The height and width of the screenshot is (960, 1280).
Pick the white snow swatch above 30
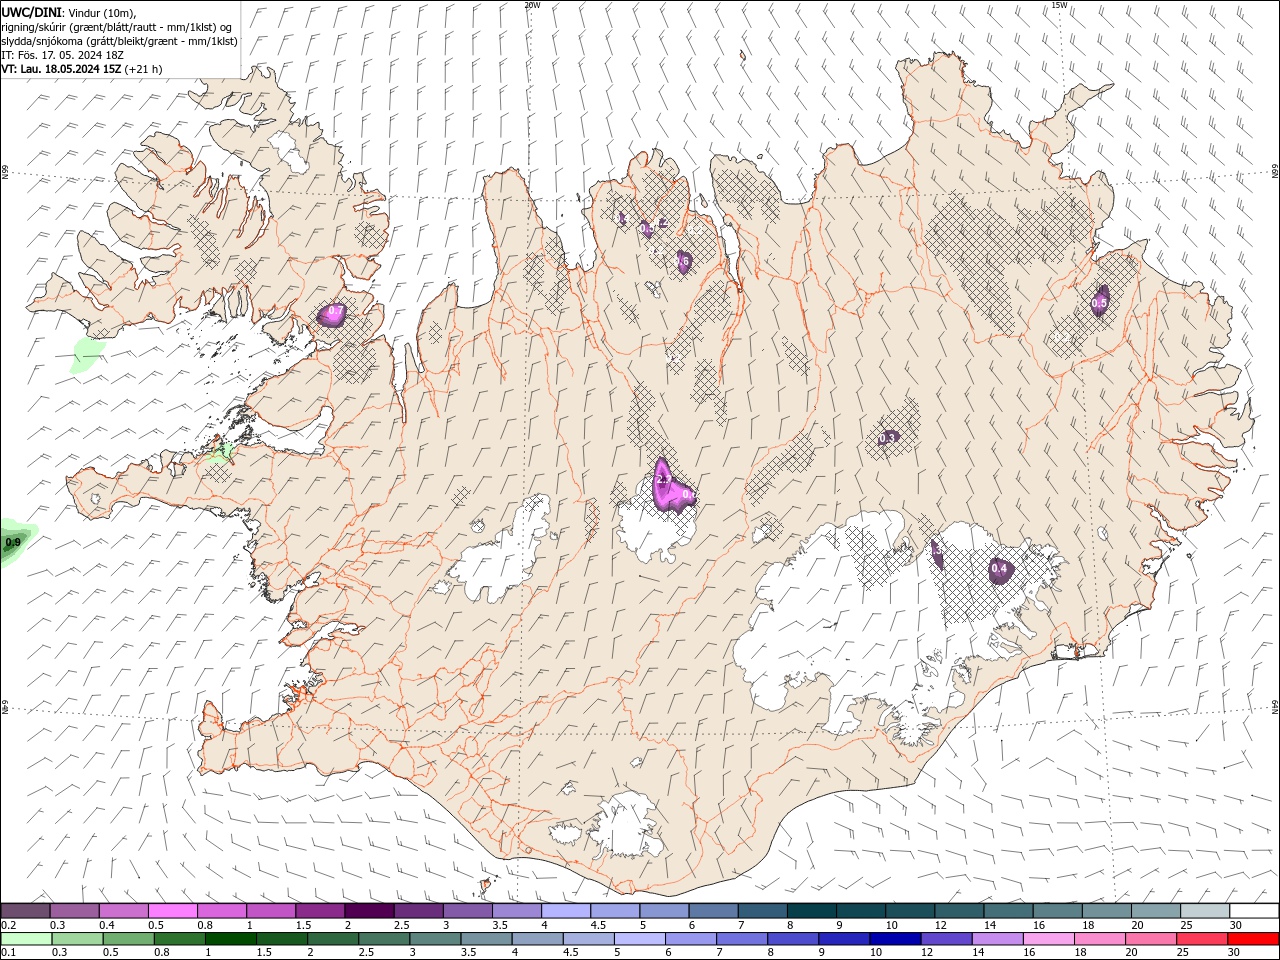[x=1253, y=911]
